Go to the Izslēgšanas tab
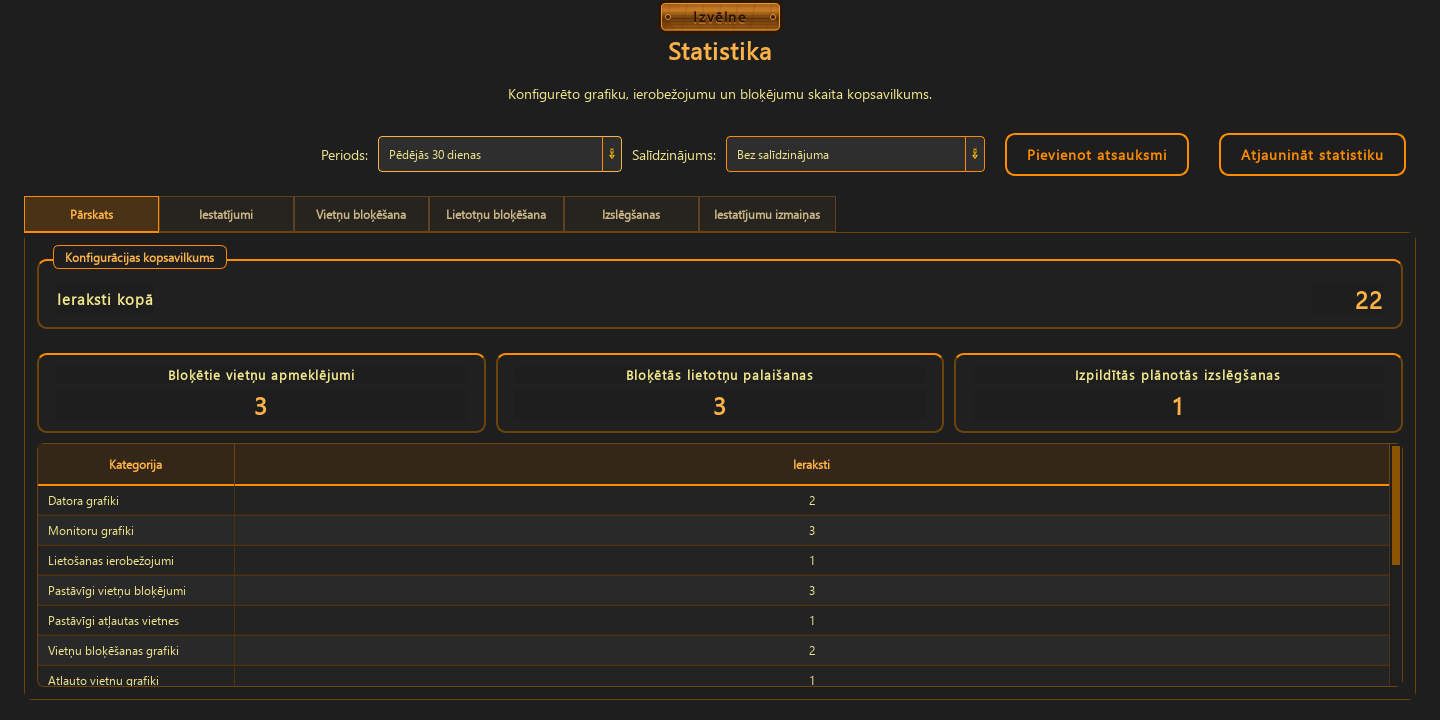Screen dimensions: 1440x720 [631, 215]
